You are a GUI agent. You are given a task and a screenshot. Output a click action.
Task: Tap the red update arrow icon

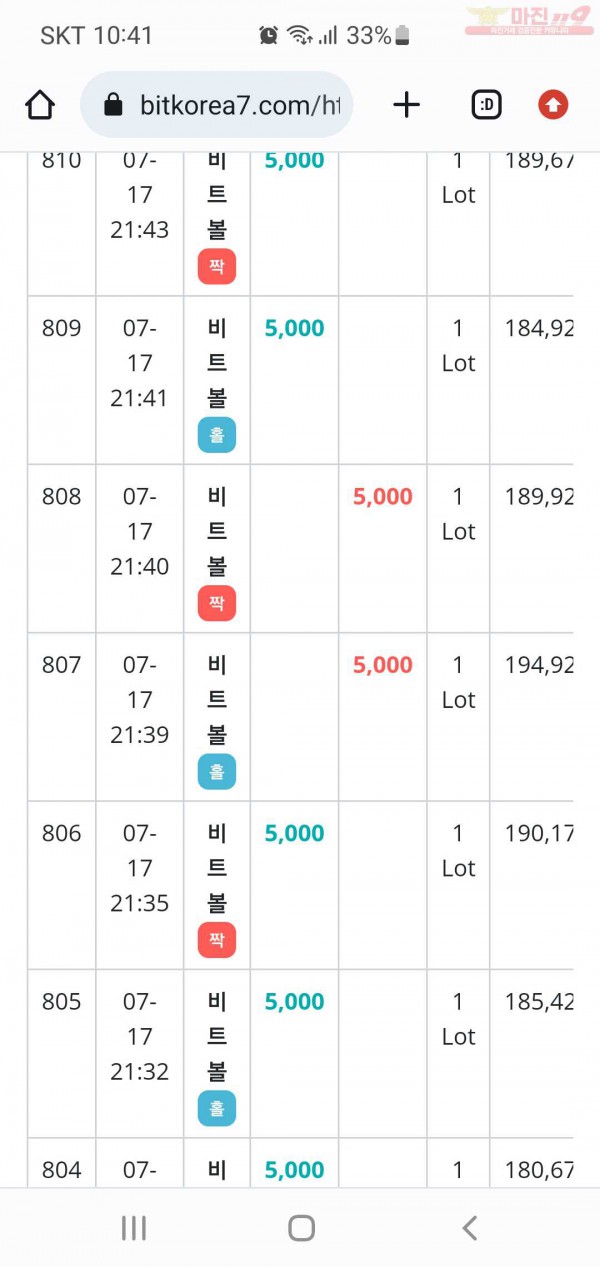click(553, 105)
